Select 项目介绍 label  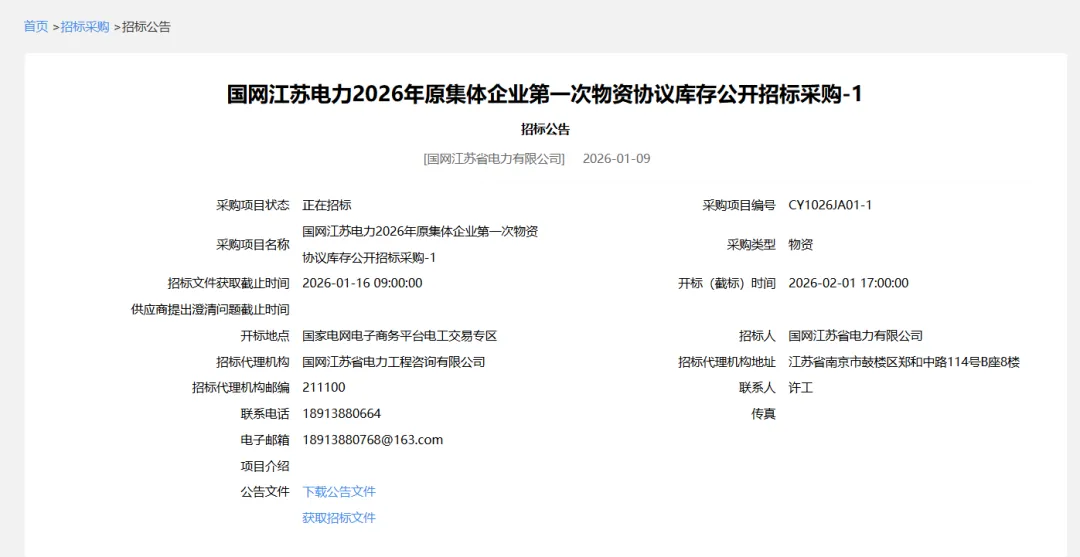[265, 466]
